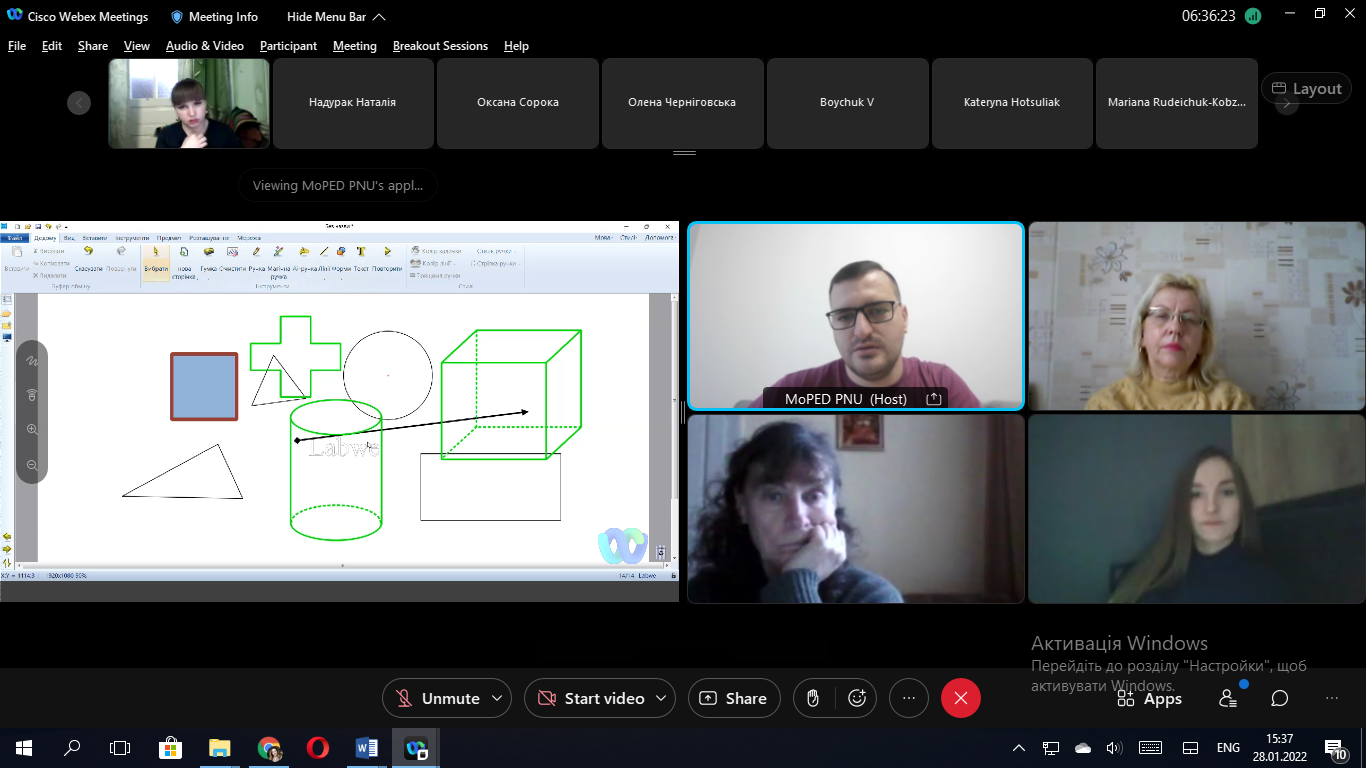Open the Layout dropdown

pos(1306,88)
